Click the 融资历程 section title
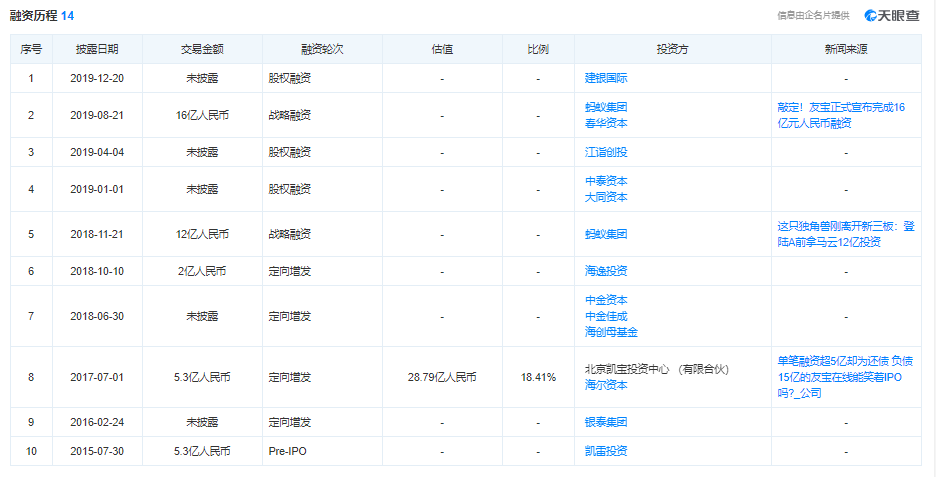This screenshot has height=477, width=936. (x=33, y=16)
